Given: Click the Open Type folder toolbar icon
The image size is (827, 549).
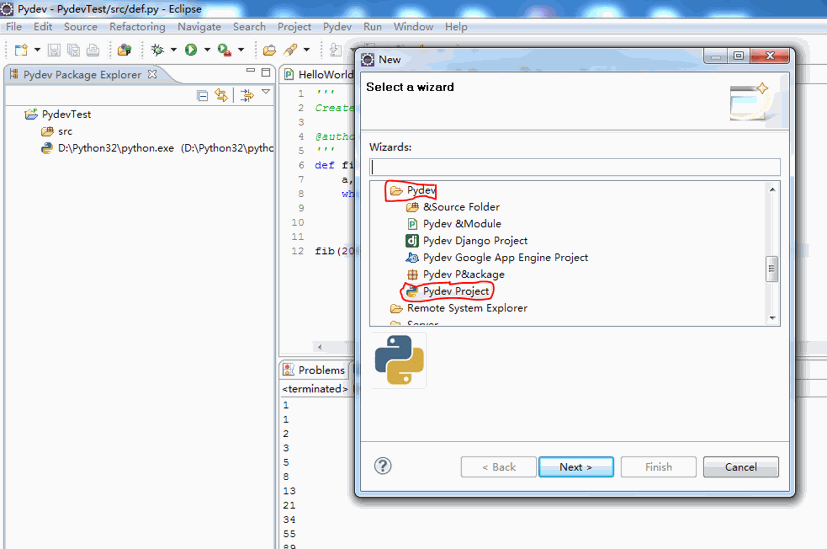Looking at the screenshot, I should coord(270,50).
